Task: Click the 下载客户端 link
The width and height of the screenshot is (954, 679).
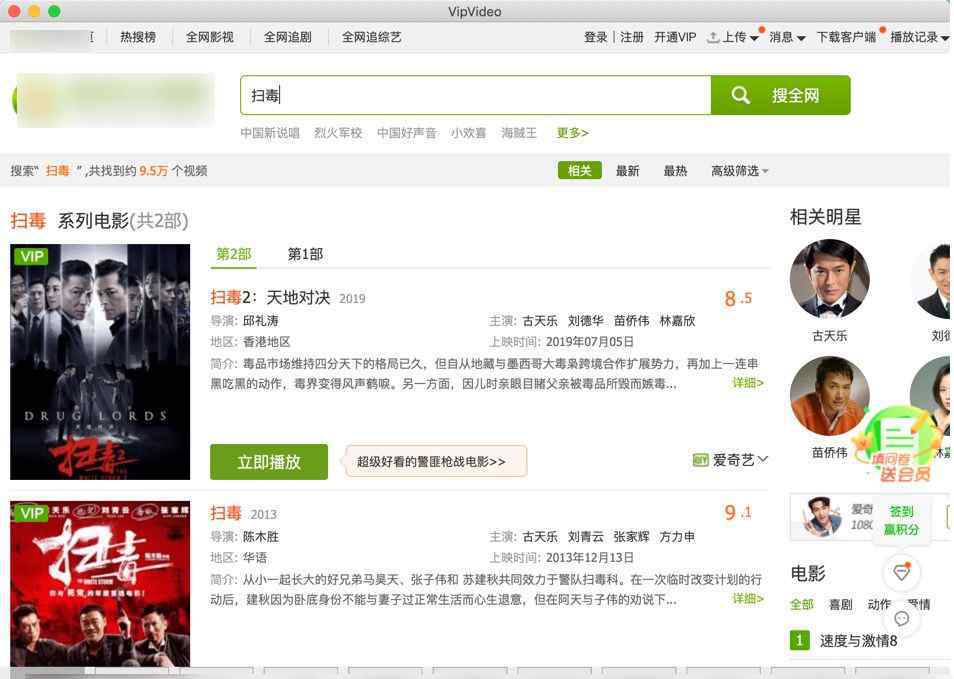Action: [846, 37]
